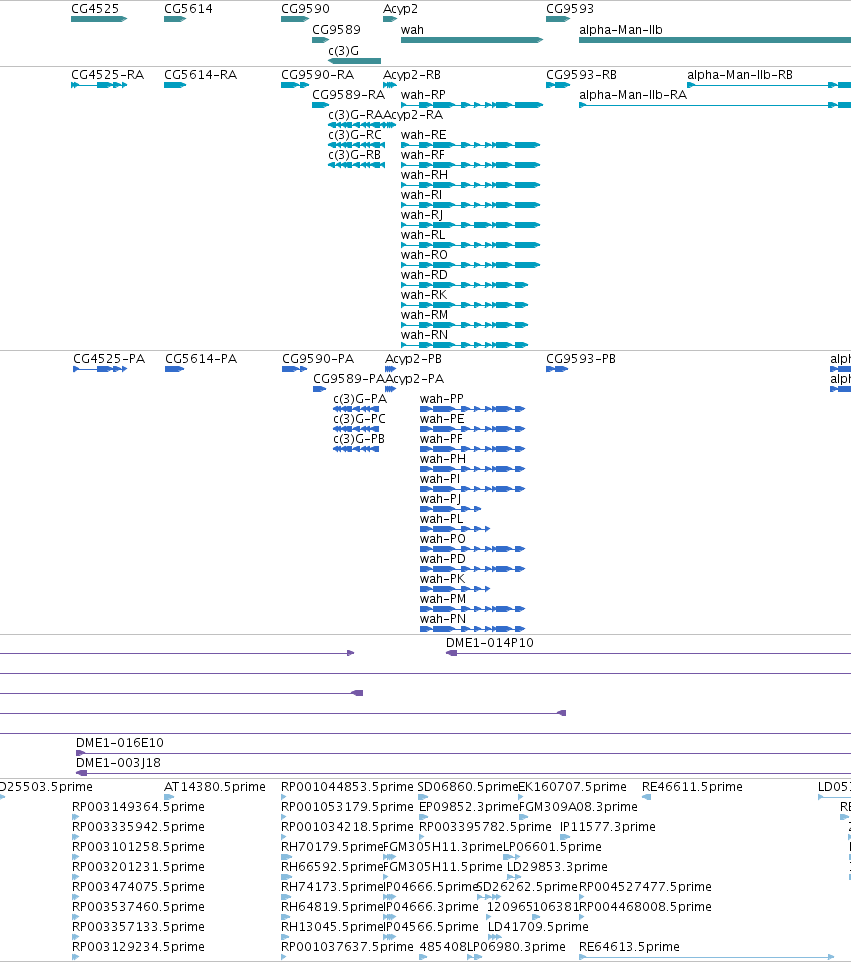
Task: Select protein c(3)G-PC
Action: [x=360, y=419]
